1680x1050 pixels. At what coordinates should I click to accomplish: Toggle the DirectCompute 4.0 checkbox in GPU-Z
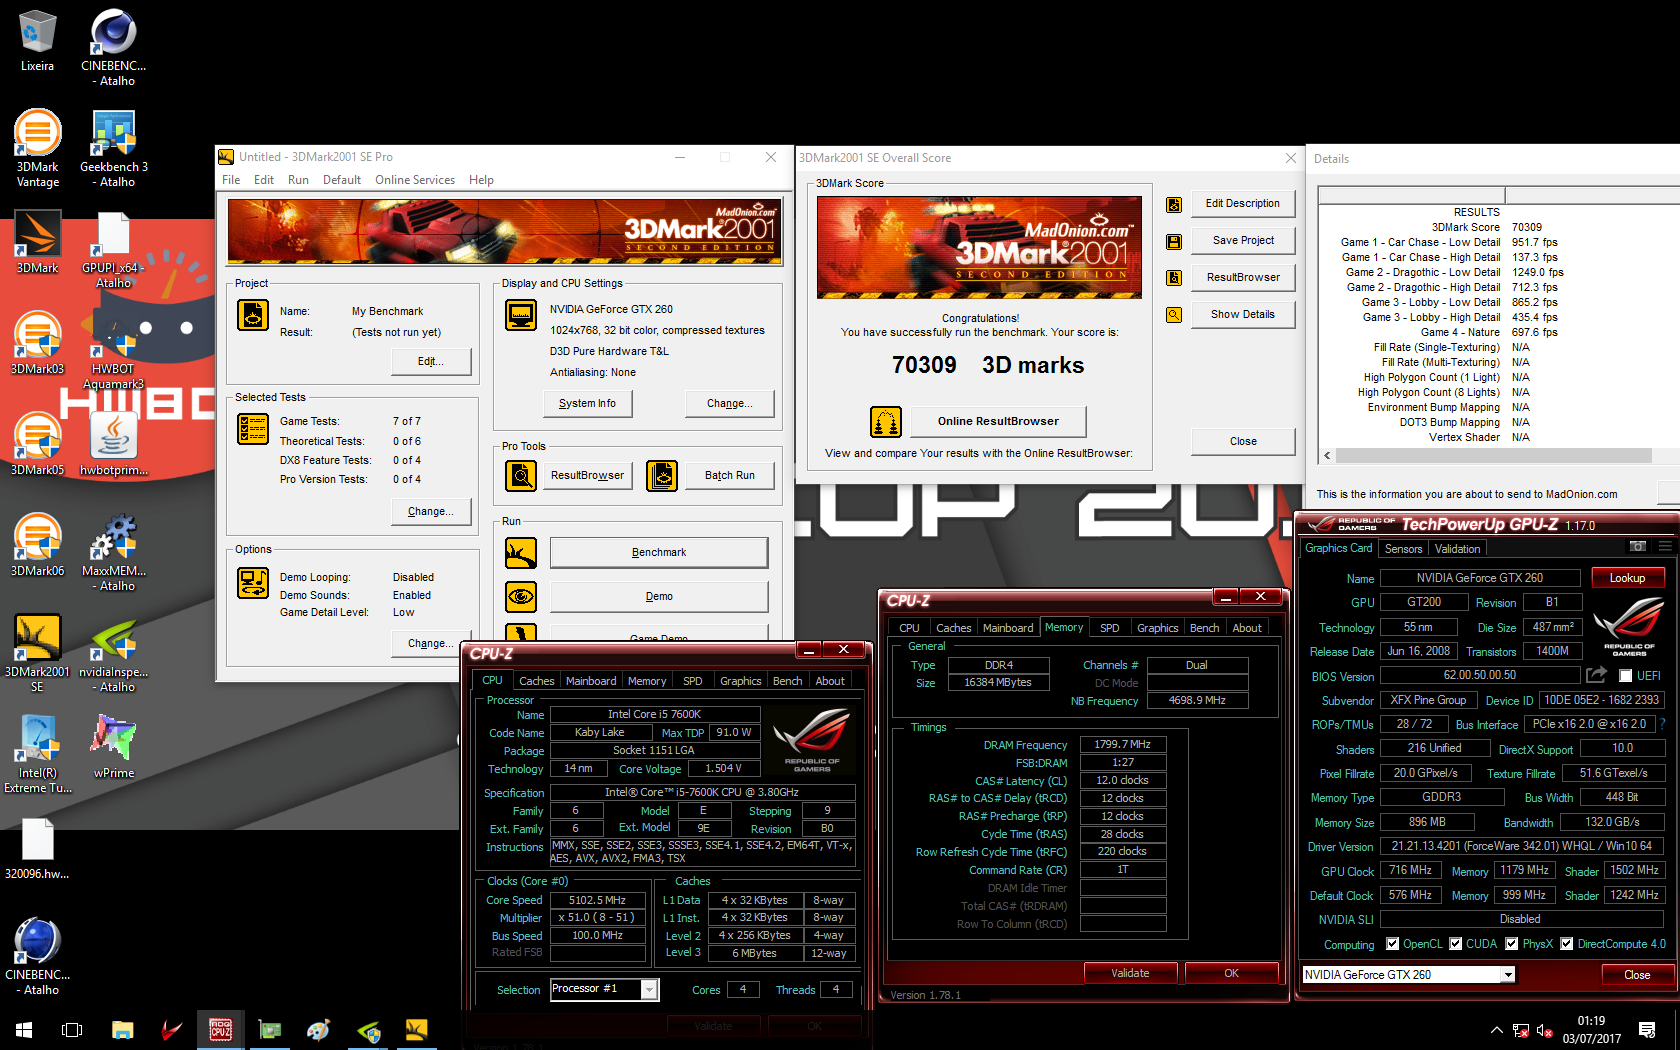coord(1567,944)
